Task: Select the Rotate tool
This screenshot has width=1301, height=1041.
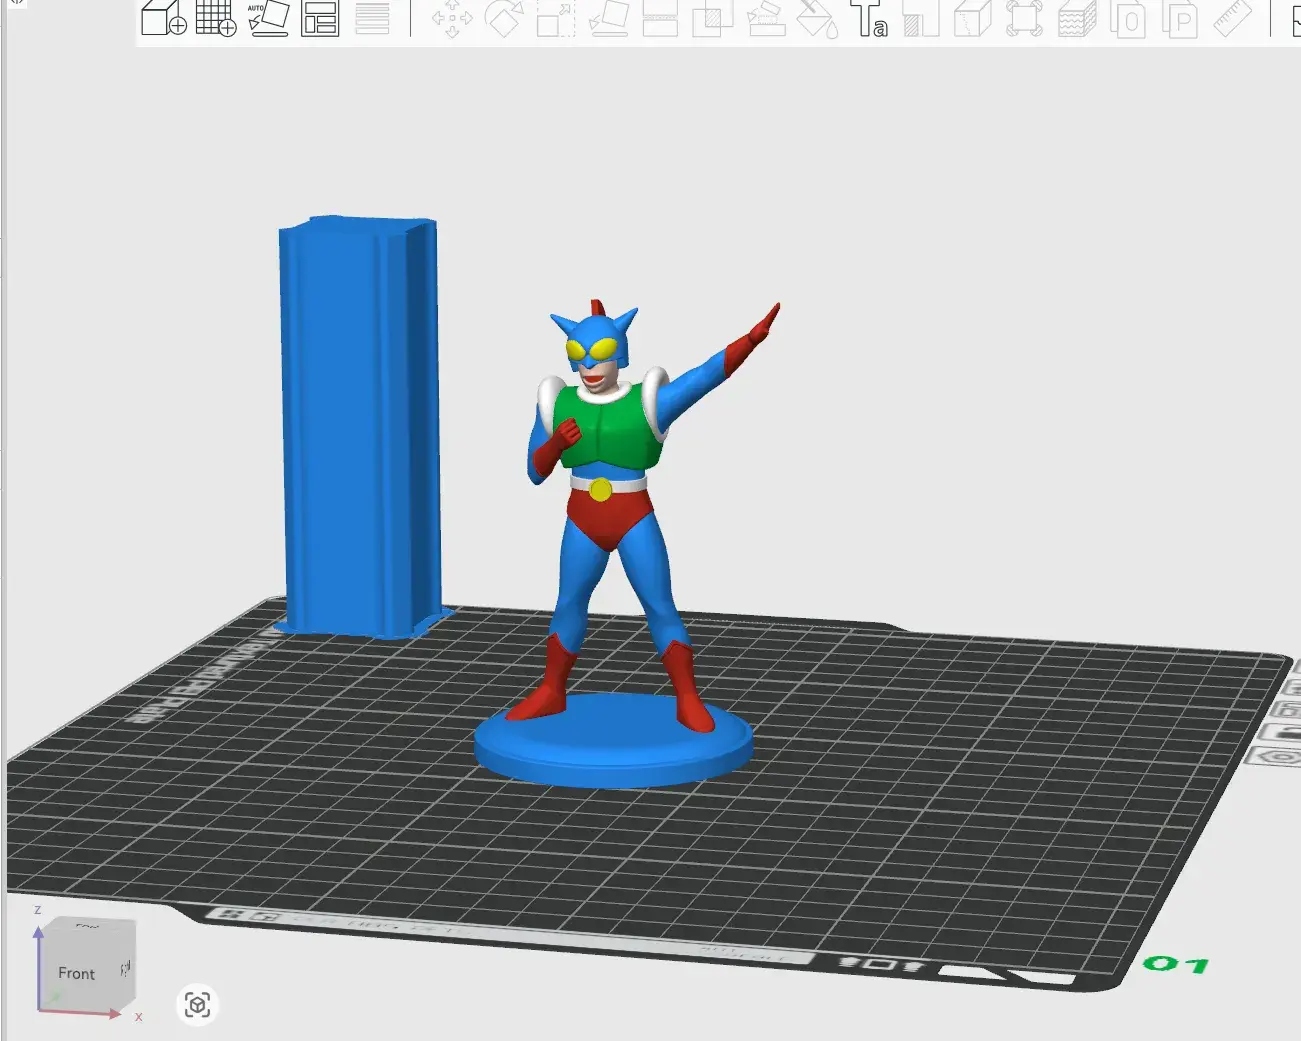Action: click(504, 19)
